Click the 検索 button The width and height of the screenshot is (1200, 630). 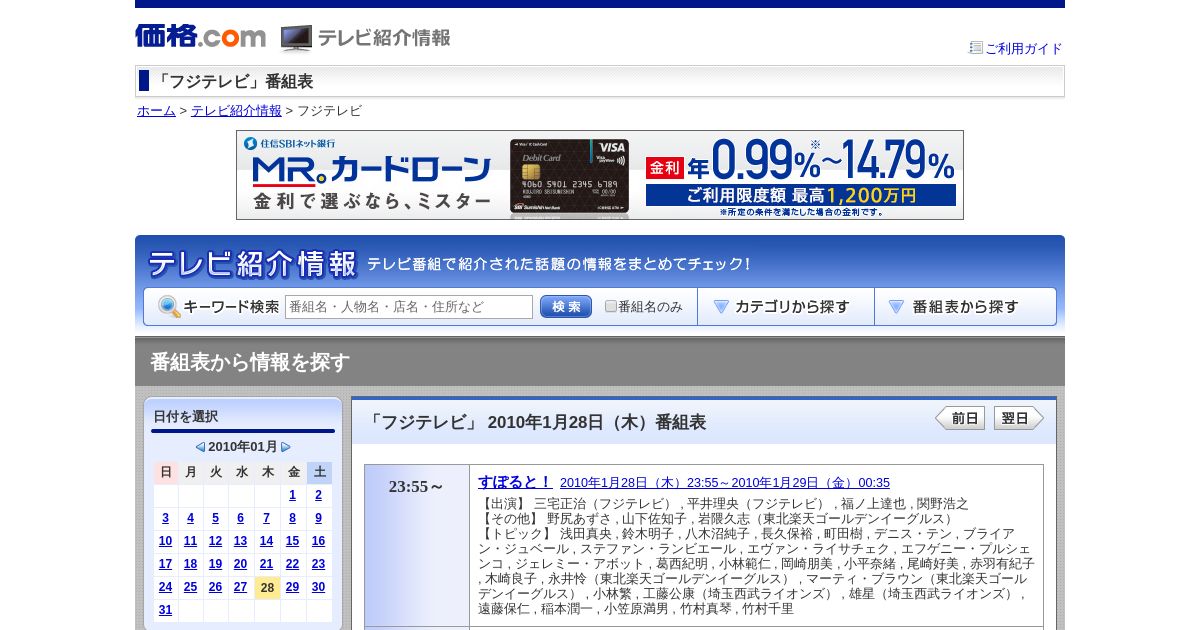point(566,307)
